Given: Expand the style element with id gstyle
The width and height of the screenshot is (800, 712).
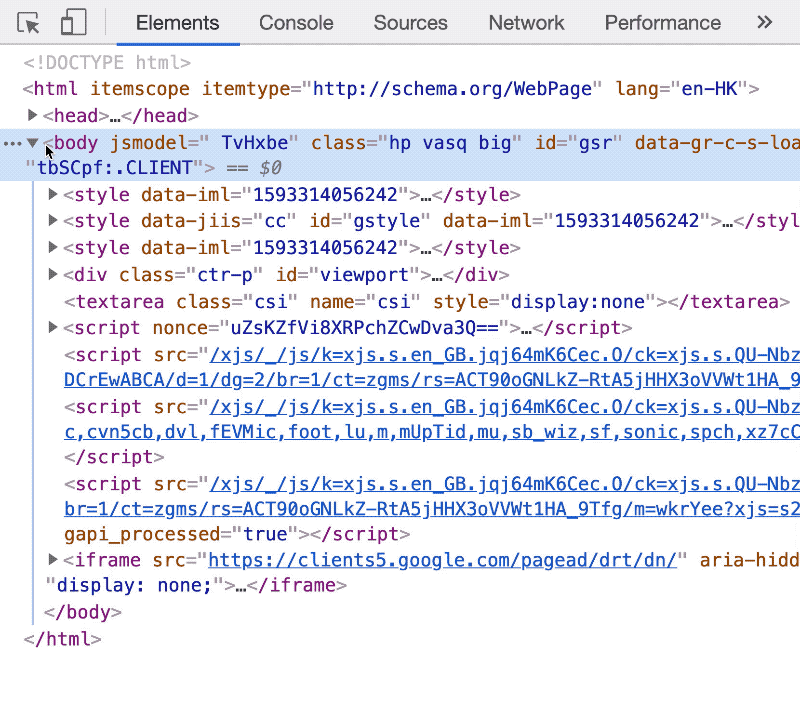Looking at the screenshot, I should click(53, 221).
